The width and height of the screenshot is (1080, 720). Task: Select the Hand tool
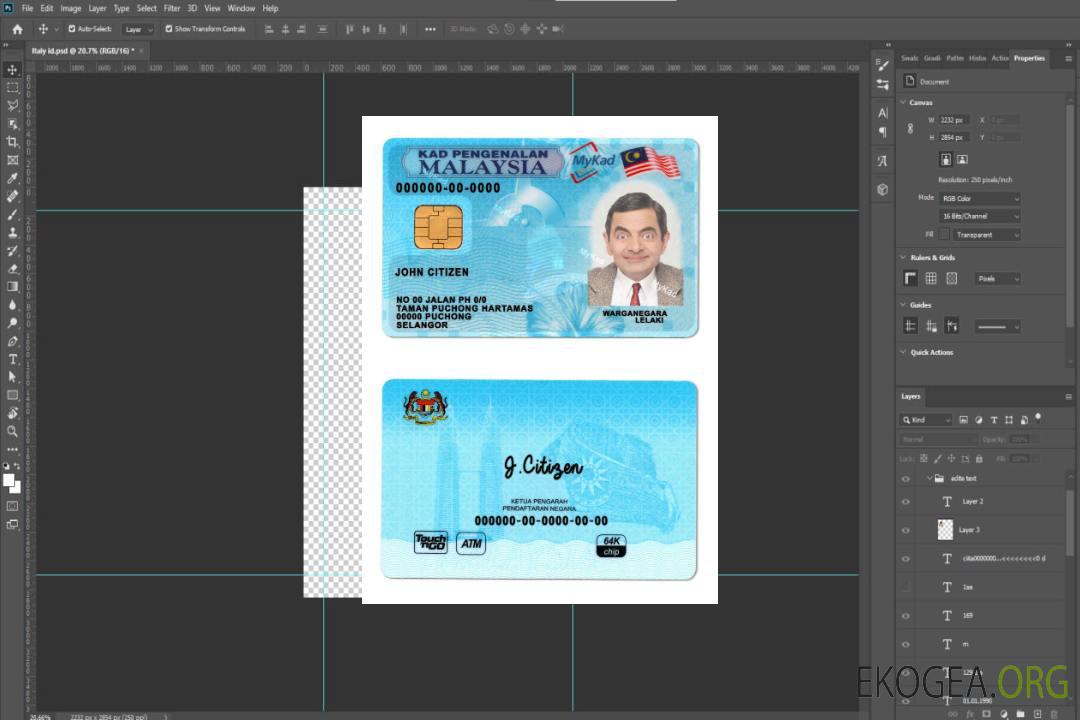12,413
